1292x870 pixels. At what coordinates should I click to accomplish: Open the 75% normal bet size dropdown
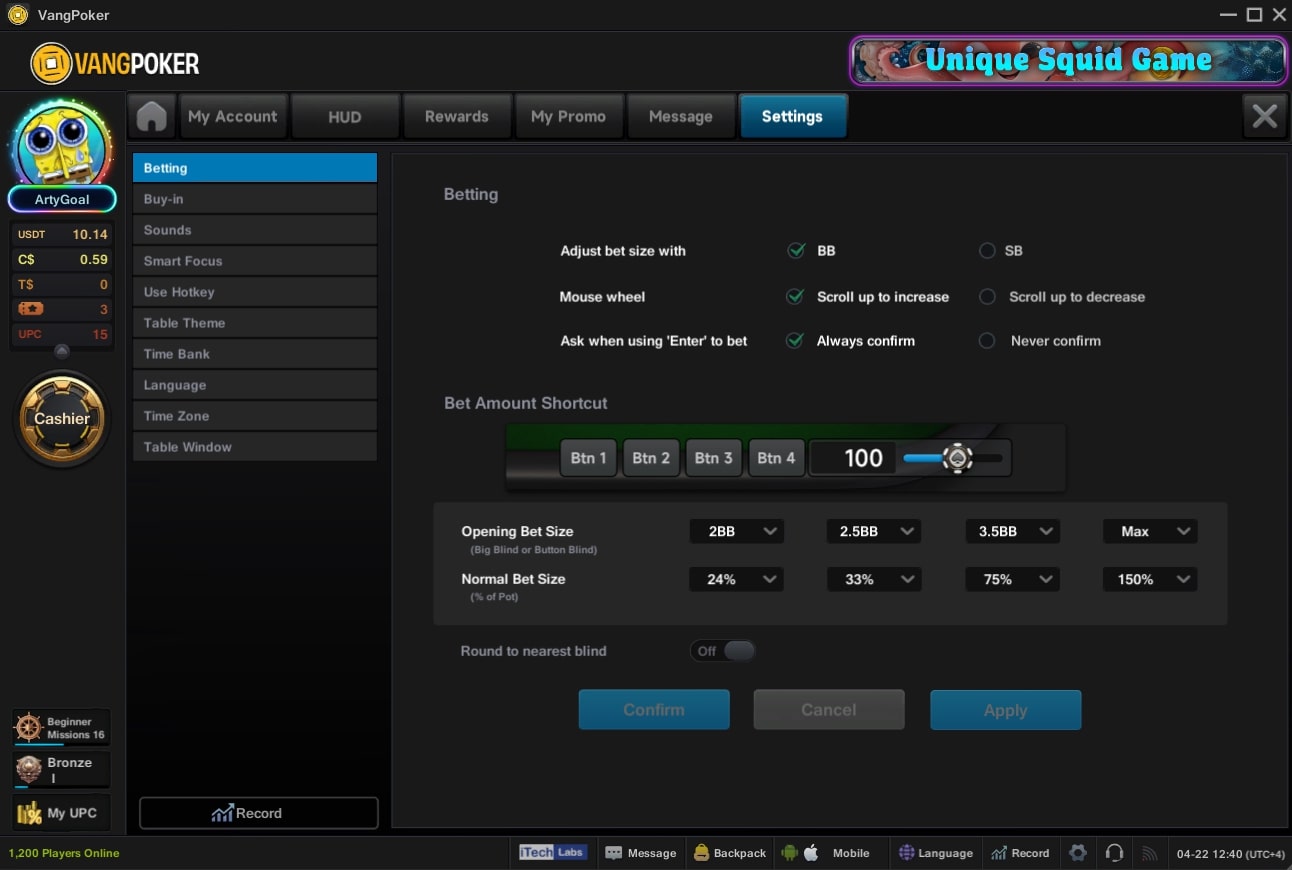click(1012, 579)
